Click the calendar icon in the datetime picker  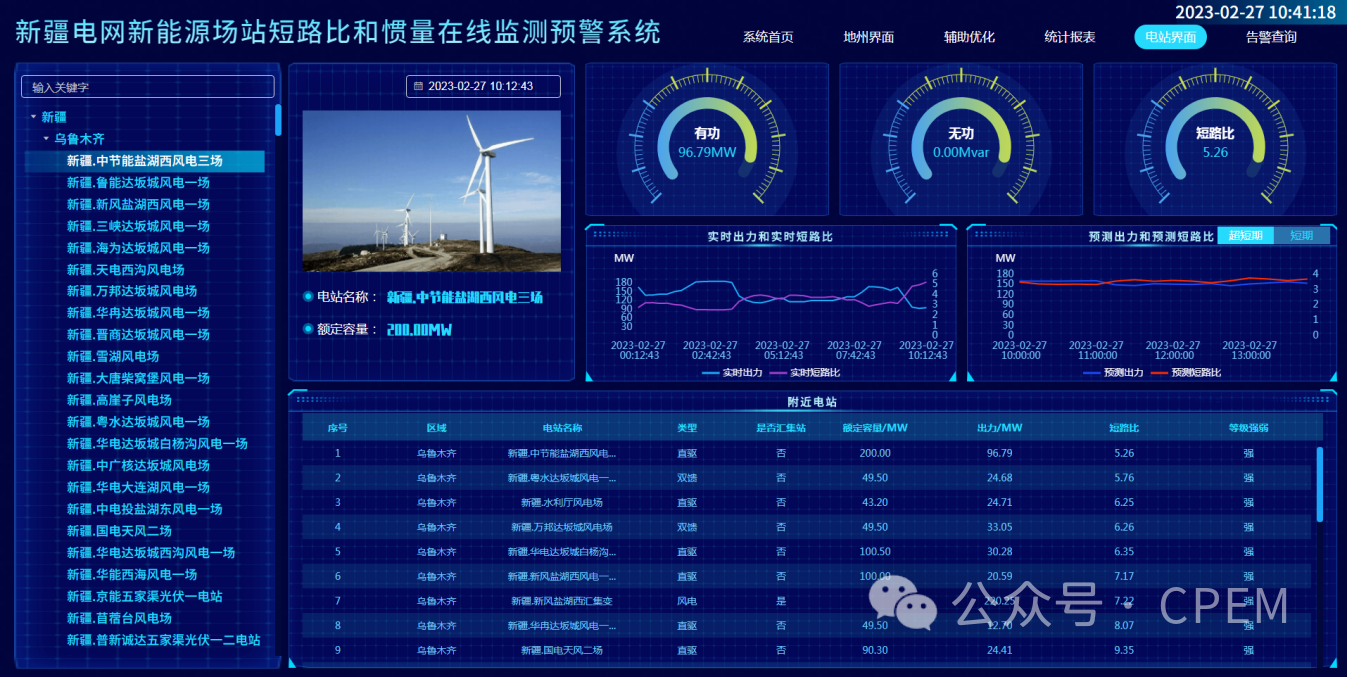tap(418, 86)
